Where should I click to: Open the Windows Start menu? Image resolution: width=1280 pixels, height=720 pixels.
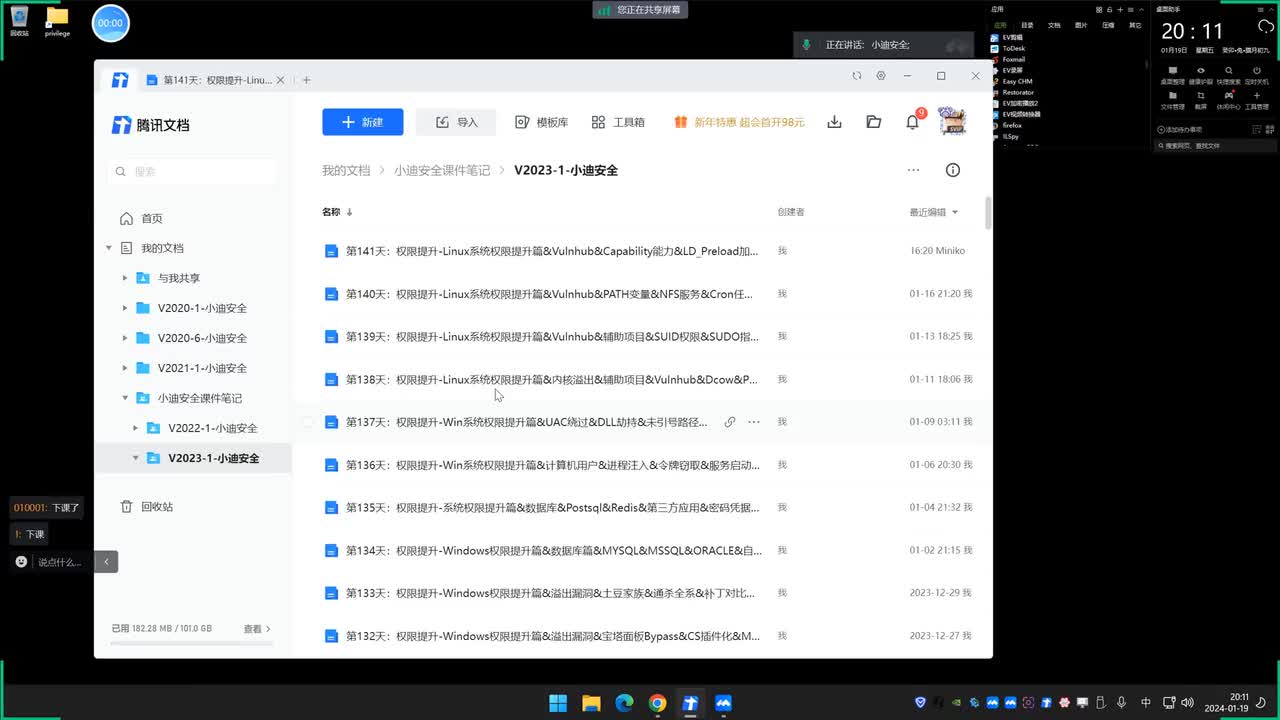(558, 703)
